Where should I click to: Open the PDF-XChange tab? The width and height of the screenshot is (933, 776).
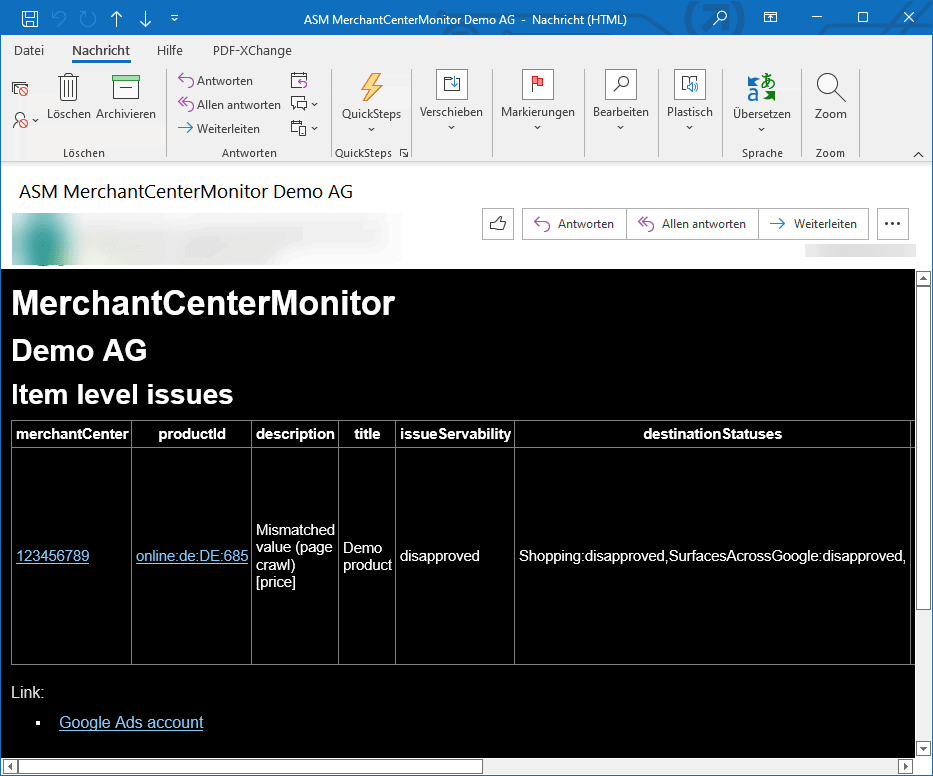(252, 51)
